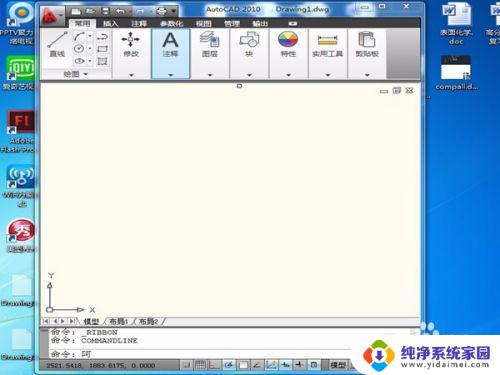The width and height of the screenshot is (500, 375).
Task: Open the red AutoCAD application menu button
Action: point(50,16)
